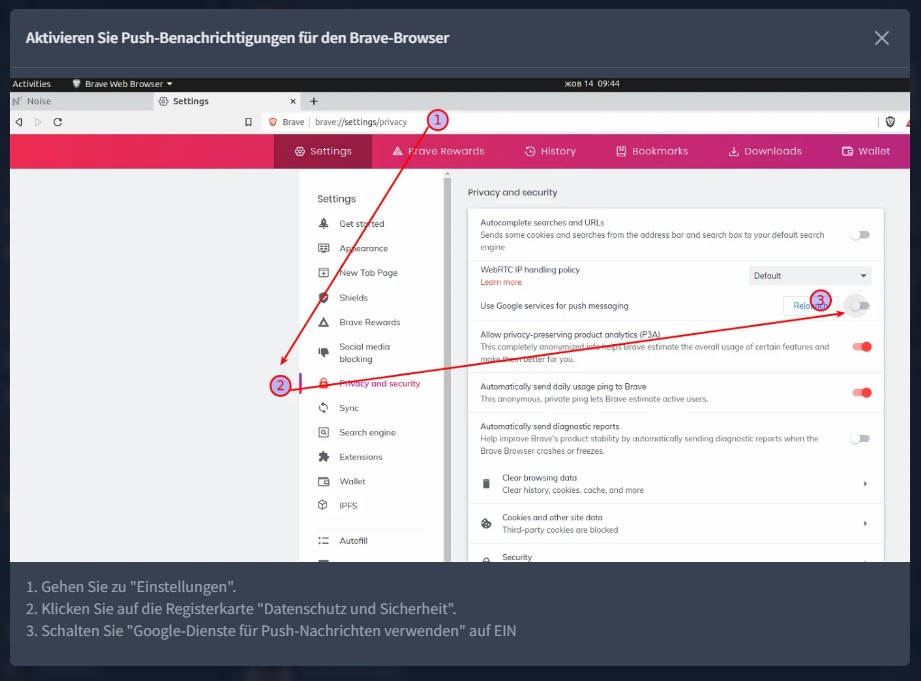Click the Brave Shields lion icon
Image resolution: width=921 pixels, height=681 pixels.
click(890, 122)
